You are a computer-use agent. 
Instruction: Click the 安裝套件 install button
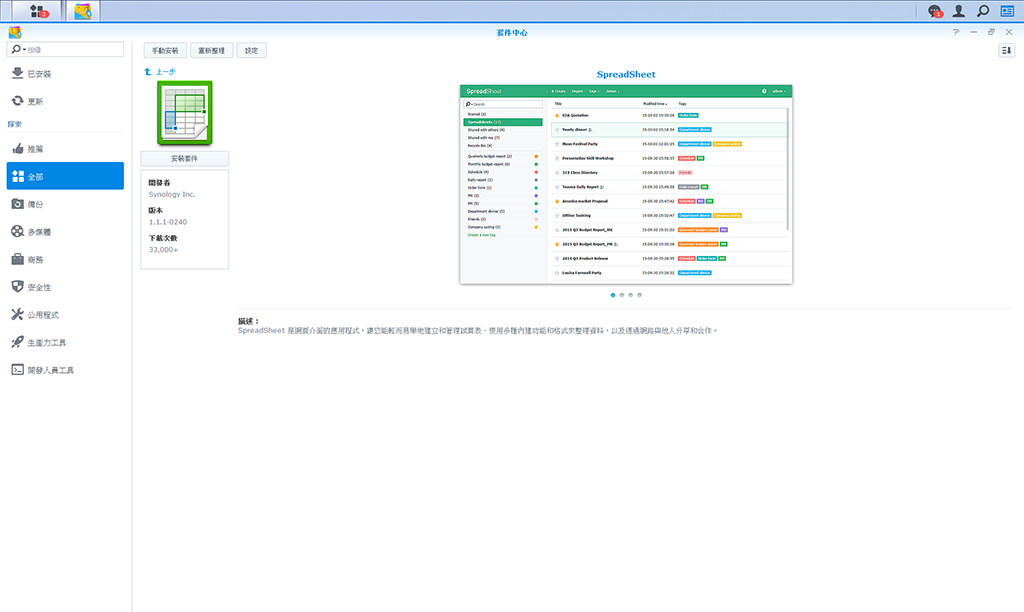[185, 159]
